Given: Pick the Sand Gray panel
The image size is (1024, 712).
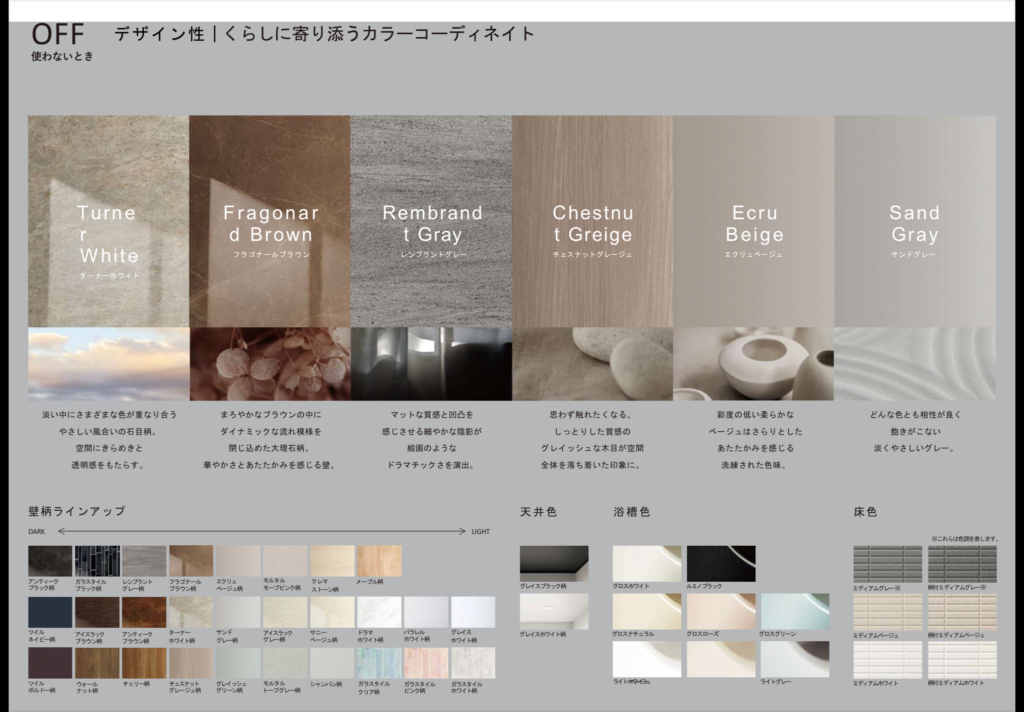Looking at the screenshot, I should coord(914,221).
